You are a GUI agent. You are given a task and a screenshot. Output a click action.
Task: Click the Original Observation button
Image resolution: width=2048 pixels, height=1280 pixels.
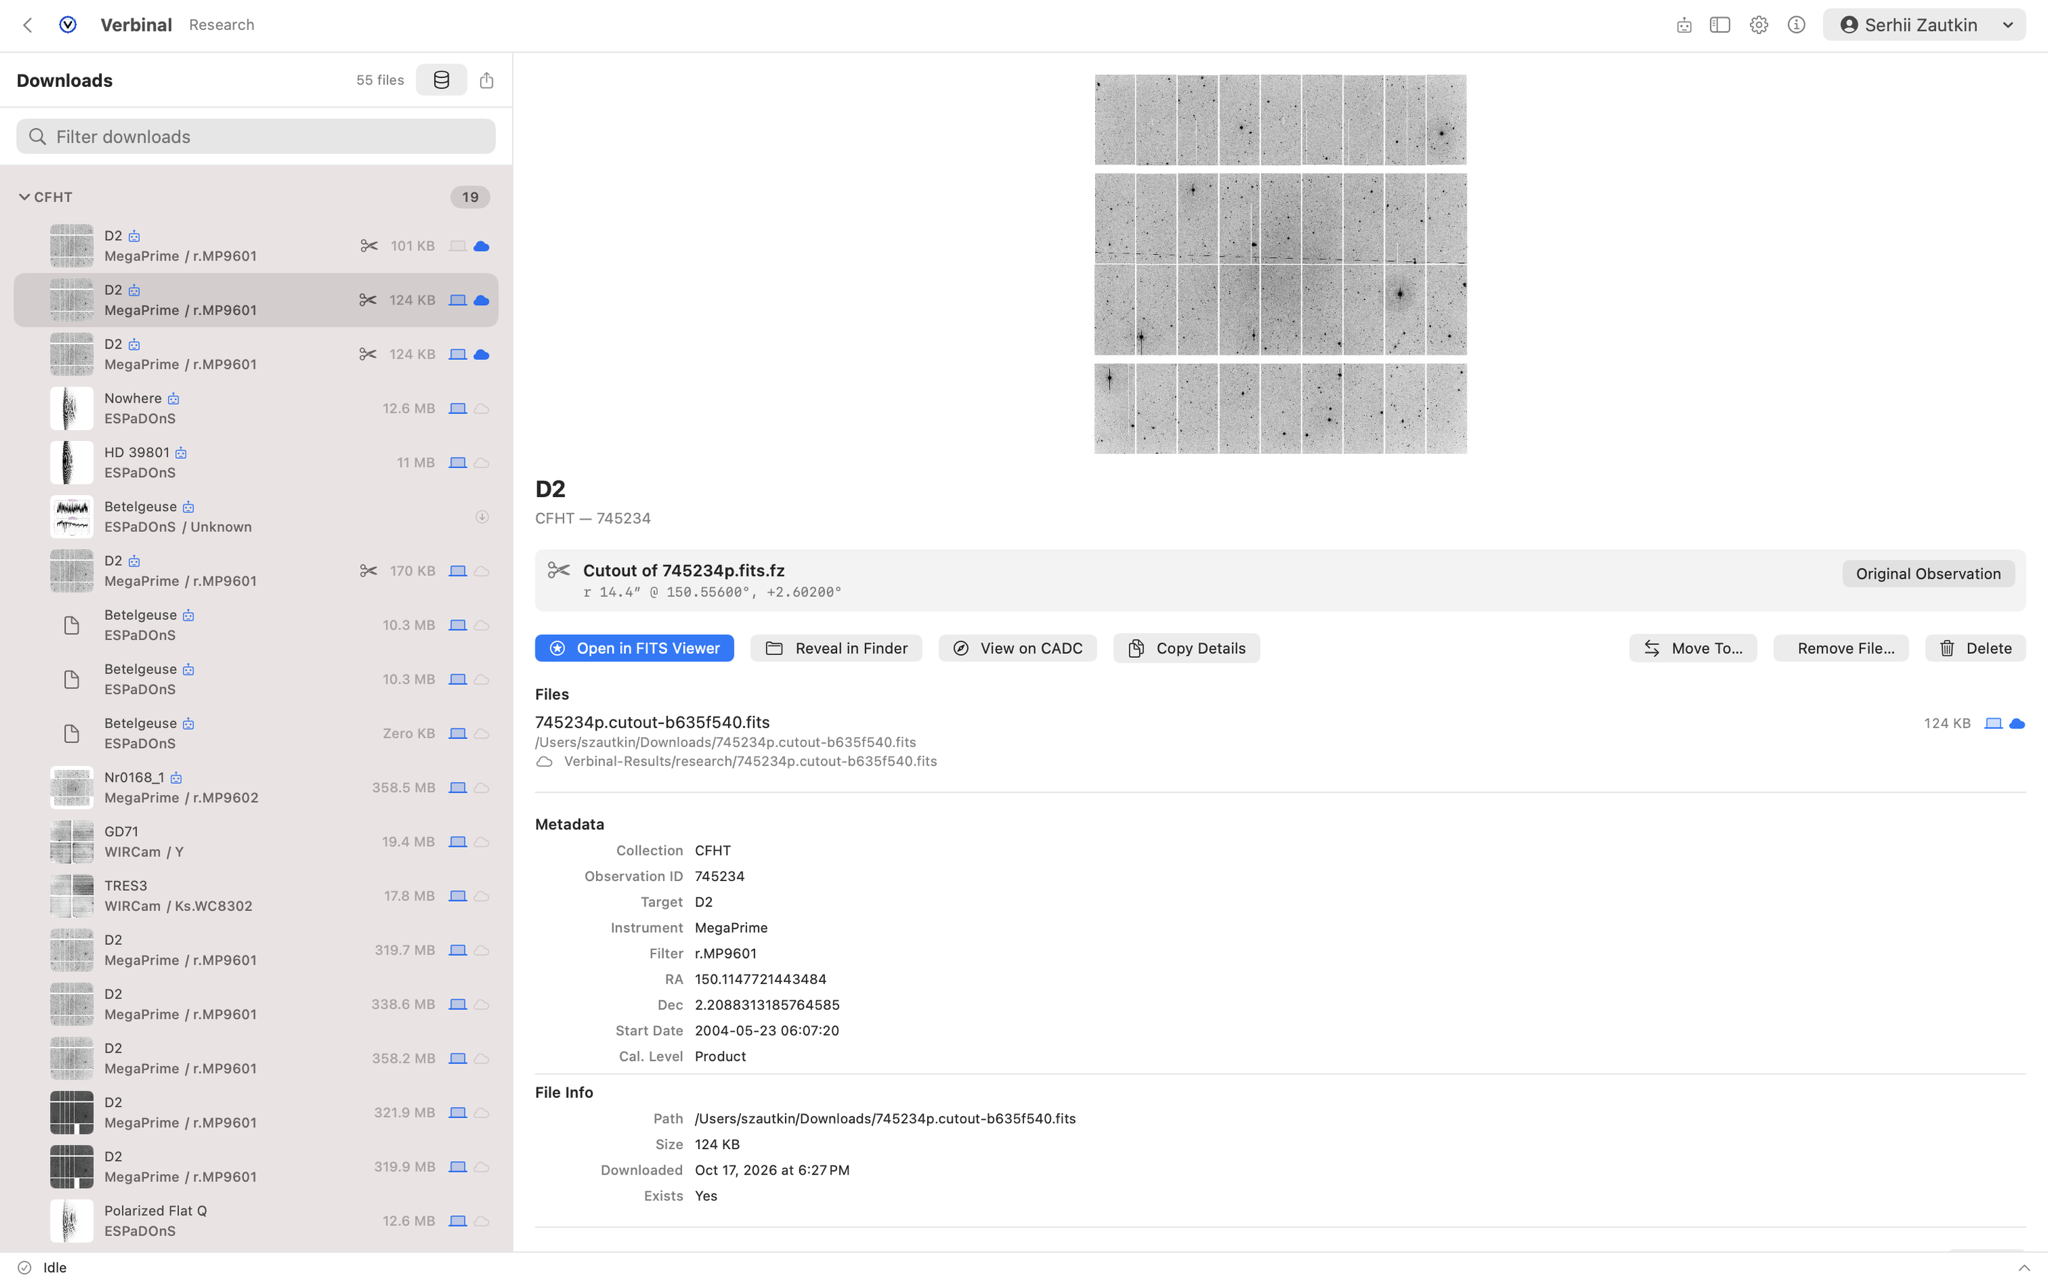1928,574
